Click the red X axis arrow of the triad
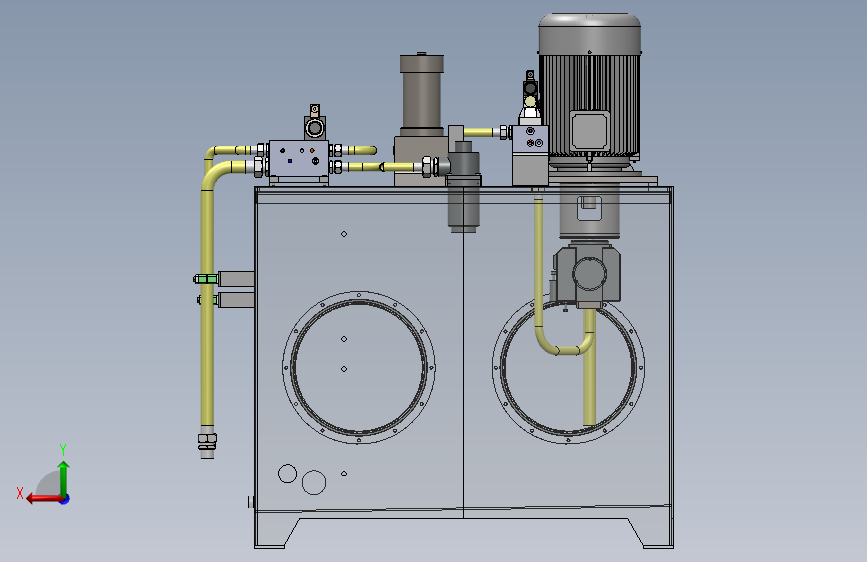 43,499
